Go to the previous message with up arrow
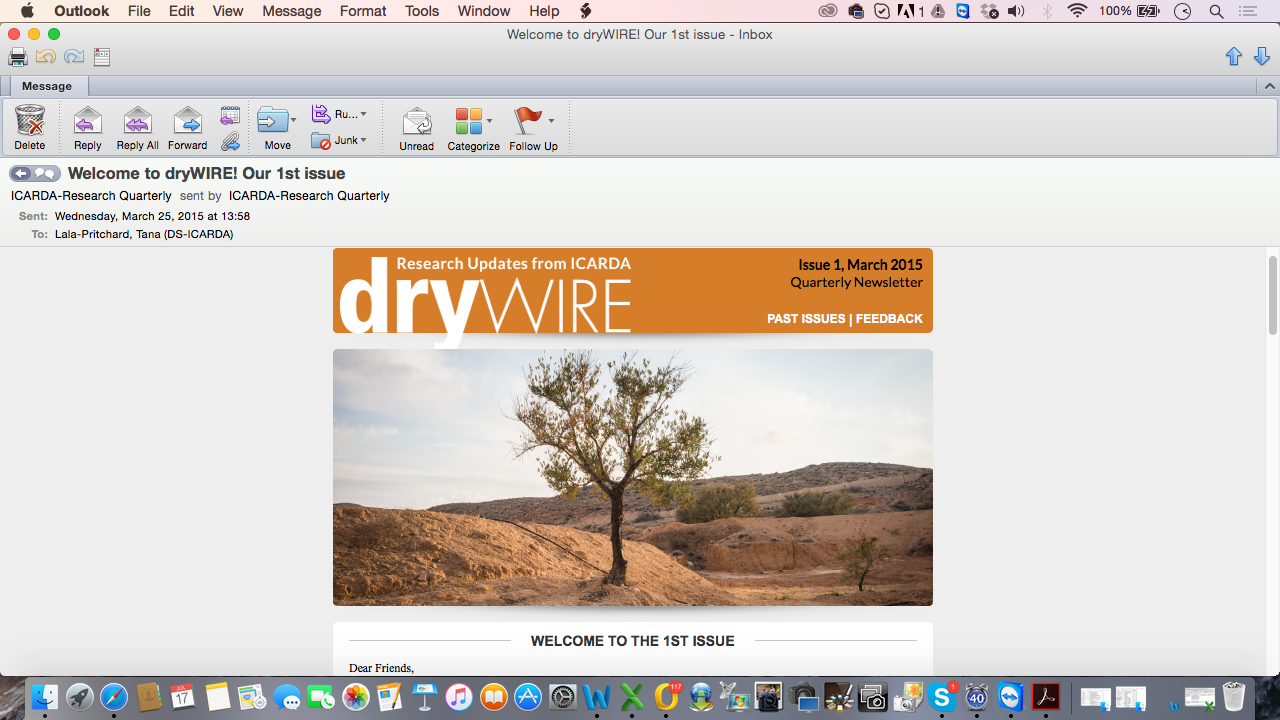This screenshot has height=720, width=1280. [1234, 57]
